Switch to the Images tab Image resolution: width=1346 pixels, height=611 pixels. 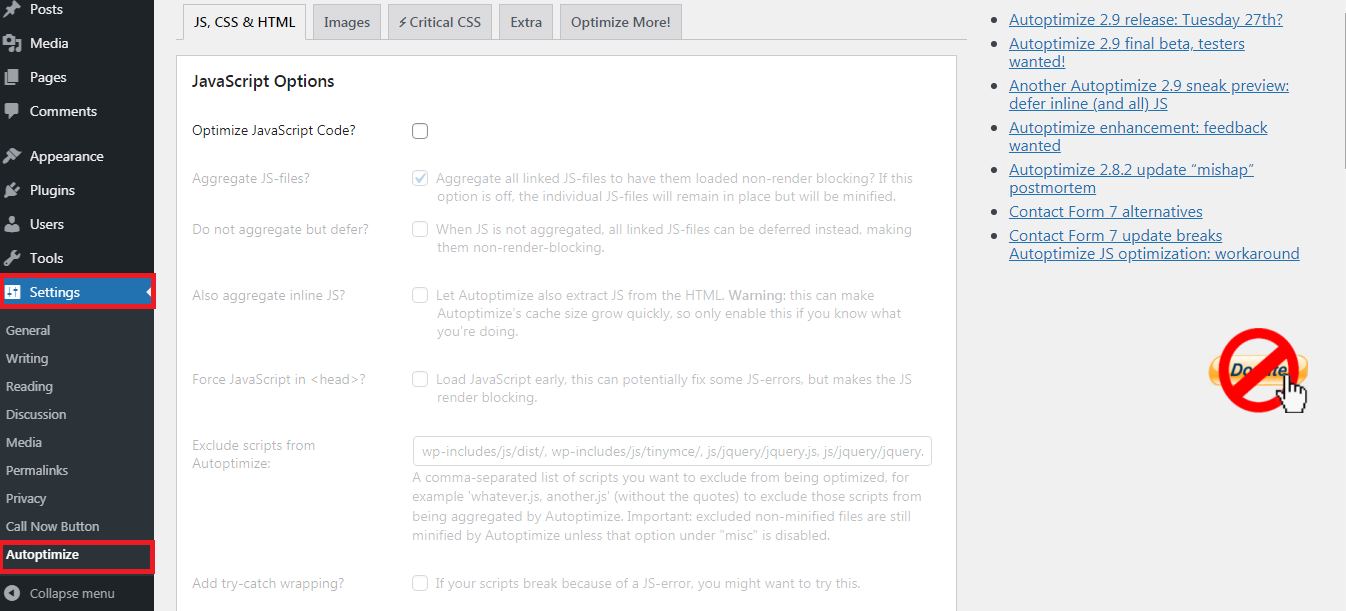point(347,22)
